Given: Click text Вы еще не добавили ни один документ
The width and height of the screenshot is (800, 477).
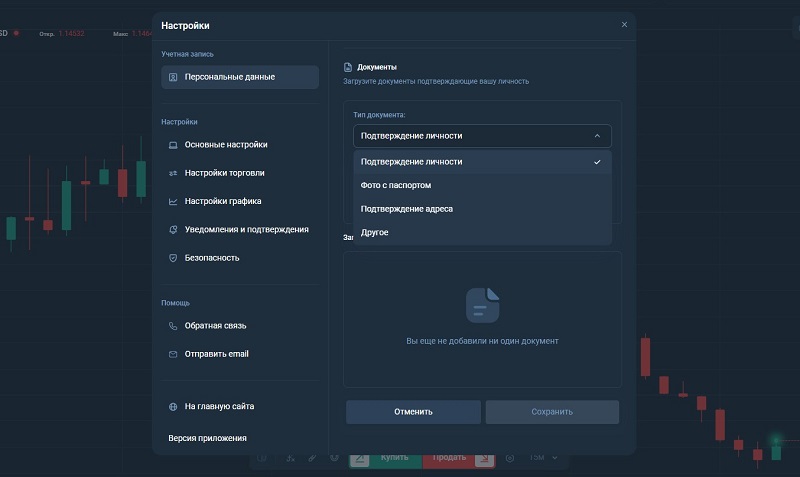Looking at the screenshot, I should pyautogui.click(x=482, y=341).
